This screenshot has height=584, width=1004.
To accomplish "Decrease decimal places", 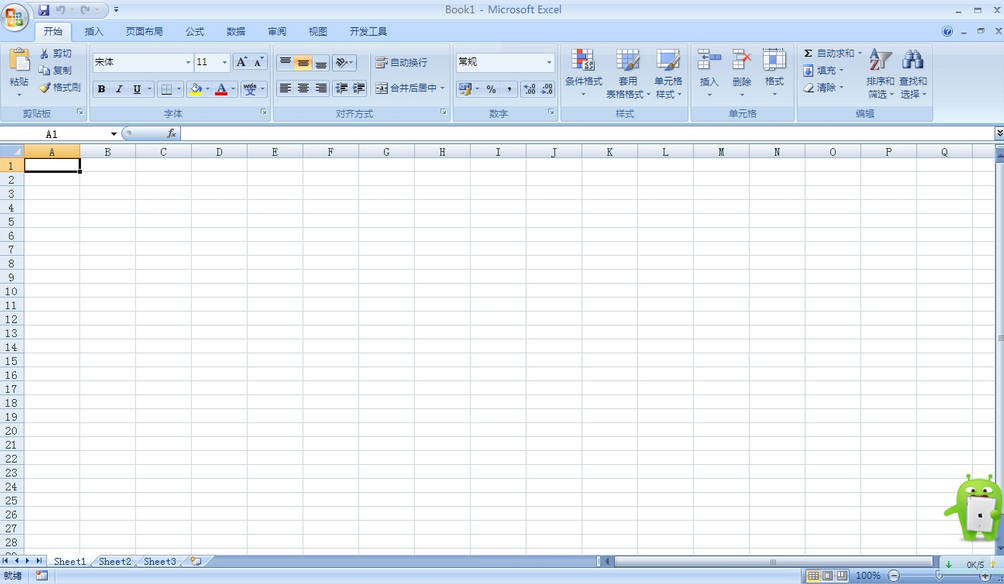I will click(547, 89).
